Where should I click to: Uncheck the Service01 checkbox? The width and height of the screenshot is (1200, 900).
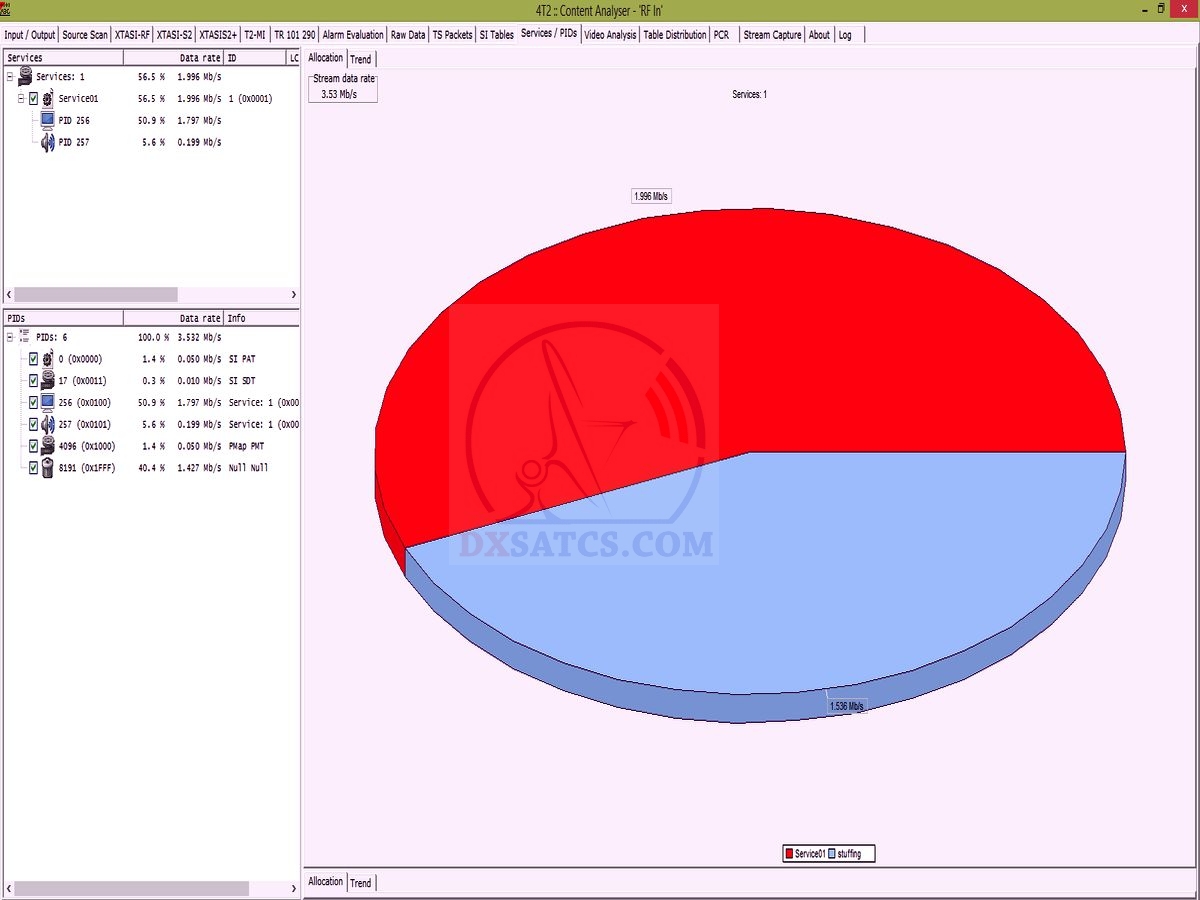pos(33,99)
